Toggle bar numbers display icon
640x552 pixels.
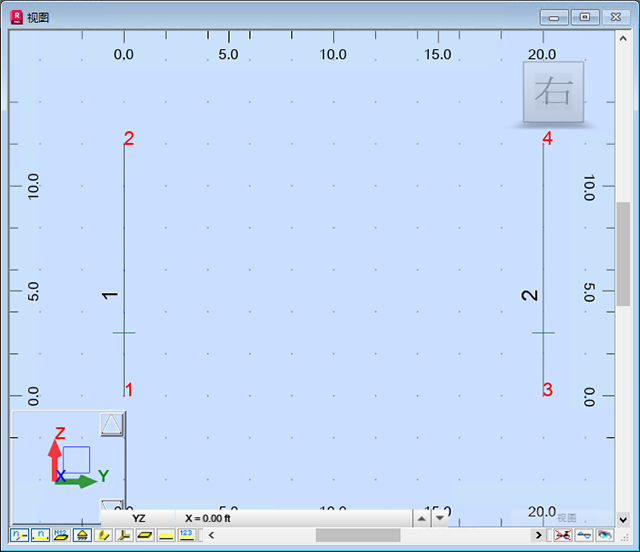click(x=41, y=536)
